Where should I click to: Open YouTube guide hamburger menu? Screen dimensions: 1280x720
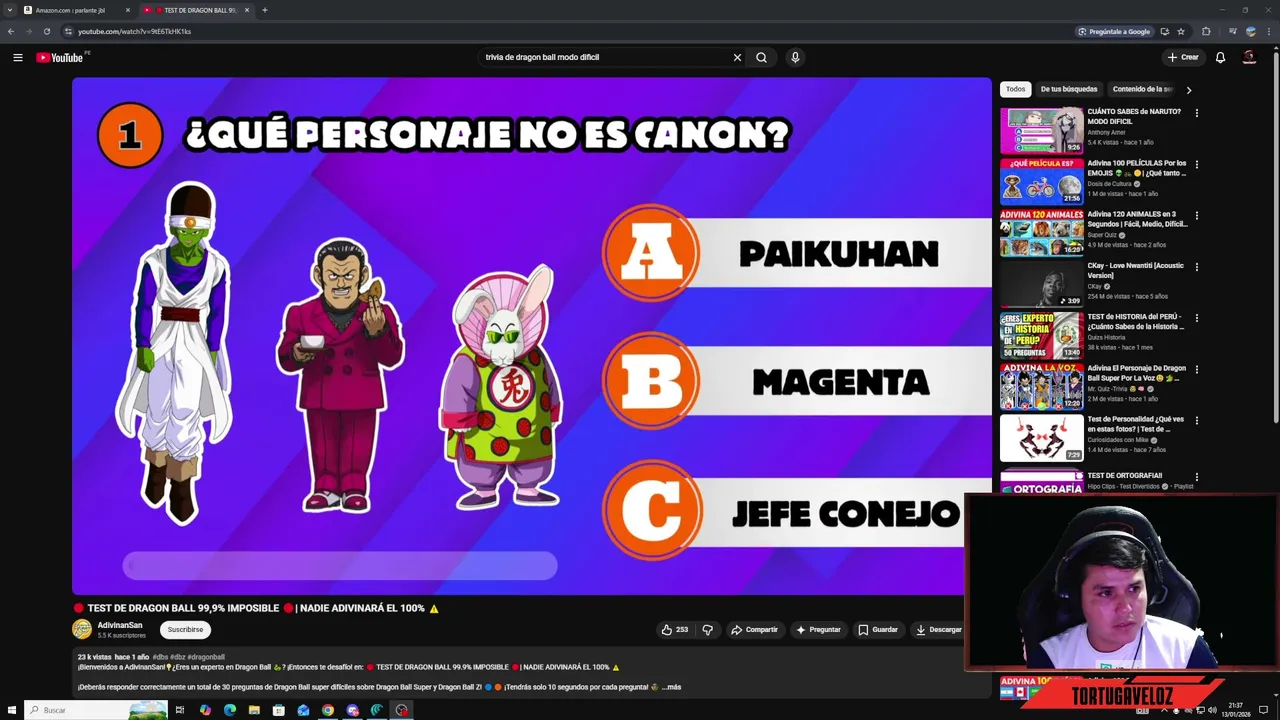tap(18, 57)
